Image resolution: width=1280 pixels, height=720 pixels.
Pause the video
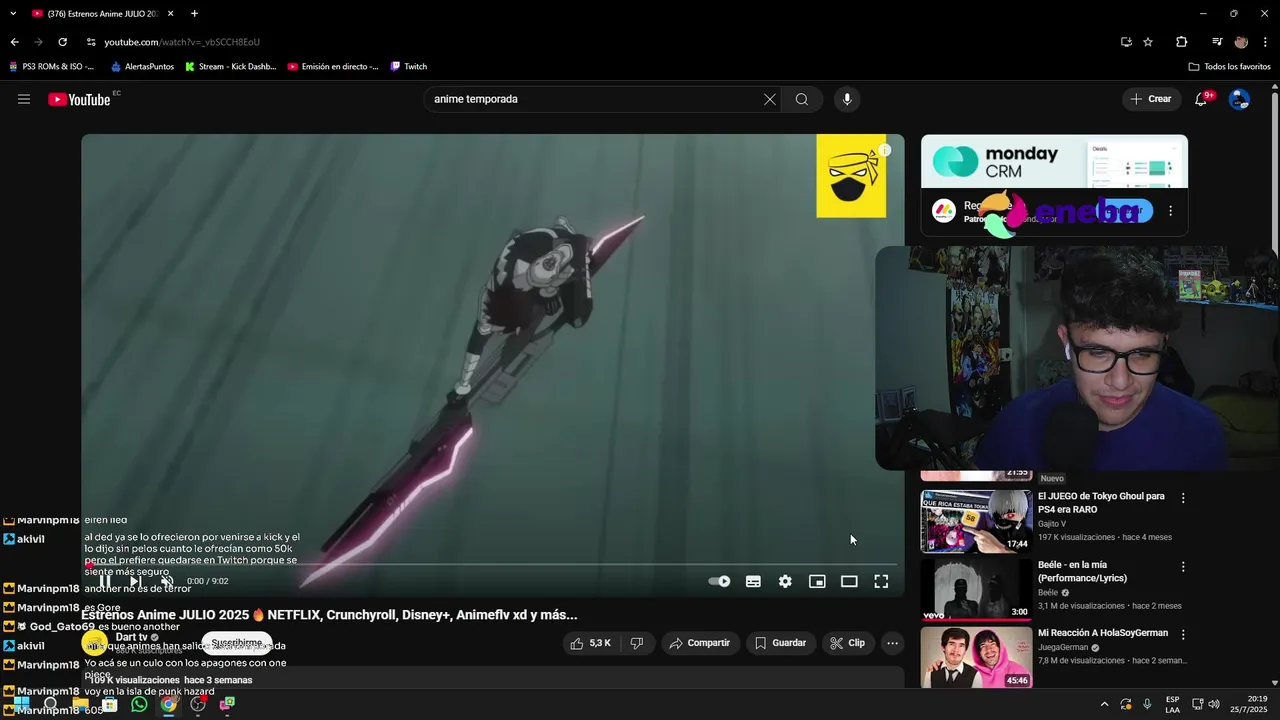105,581
